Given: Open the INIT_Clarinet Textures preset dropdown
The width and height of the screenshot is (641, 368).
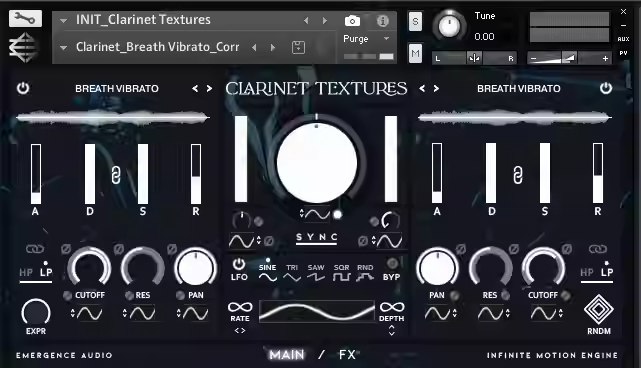Looking at the screenshot, I should [x=63, y=20].
